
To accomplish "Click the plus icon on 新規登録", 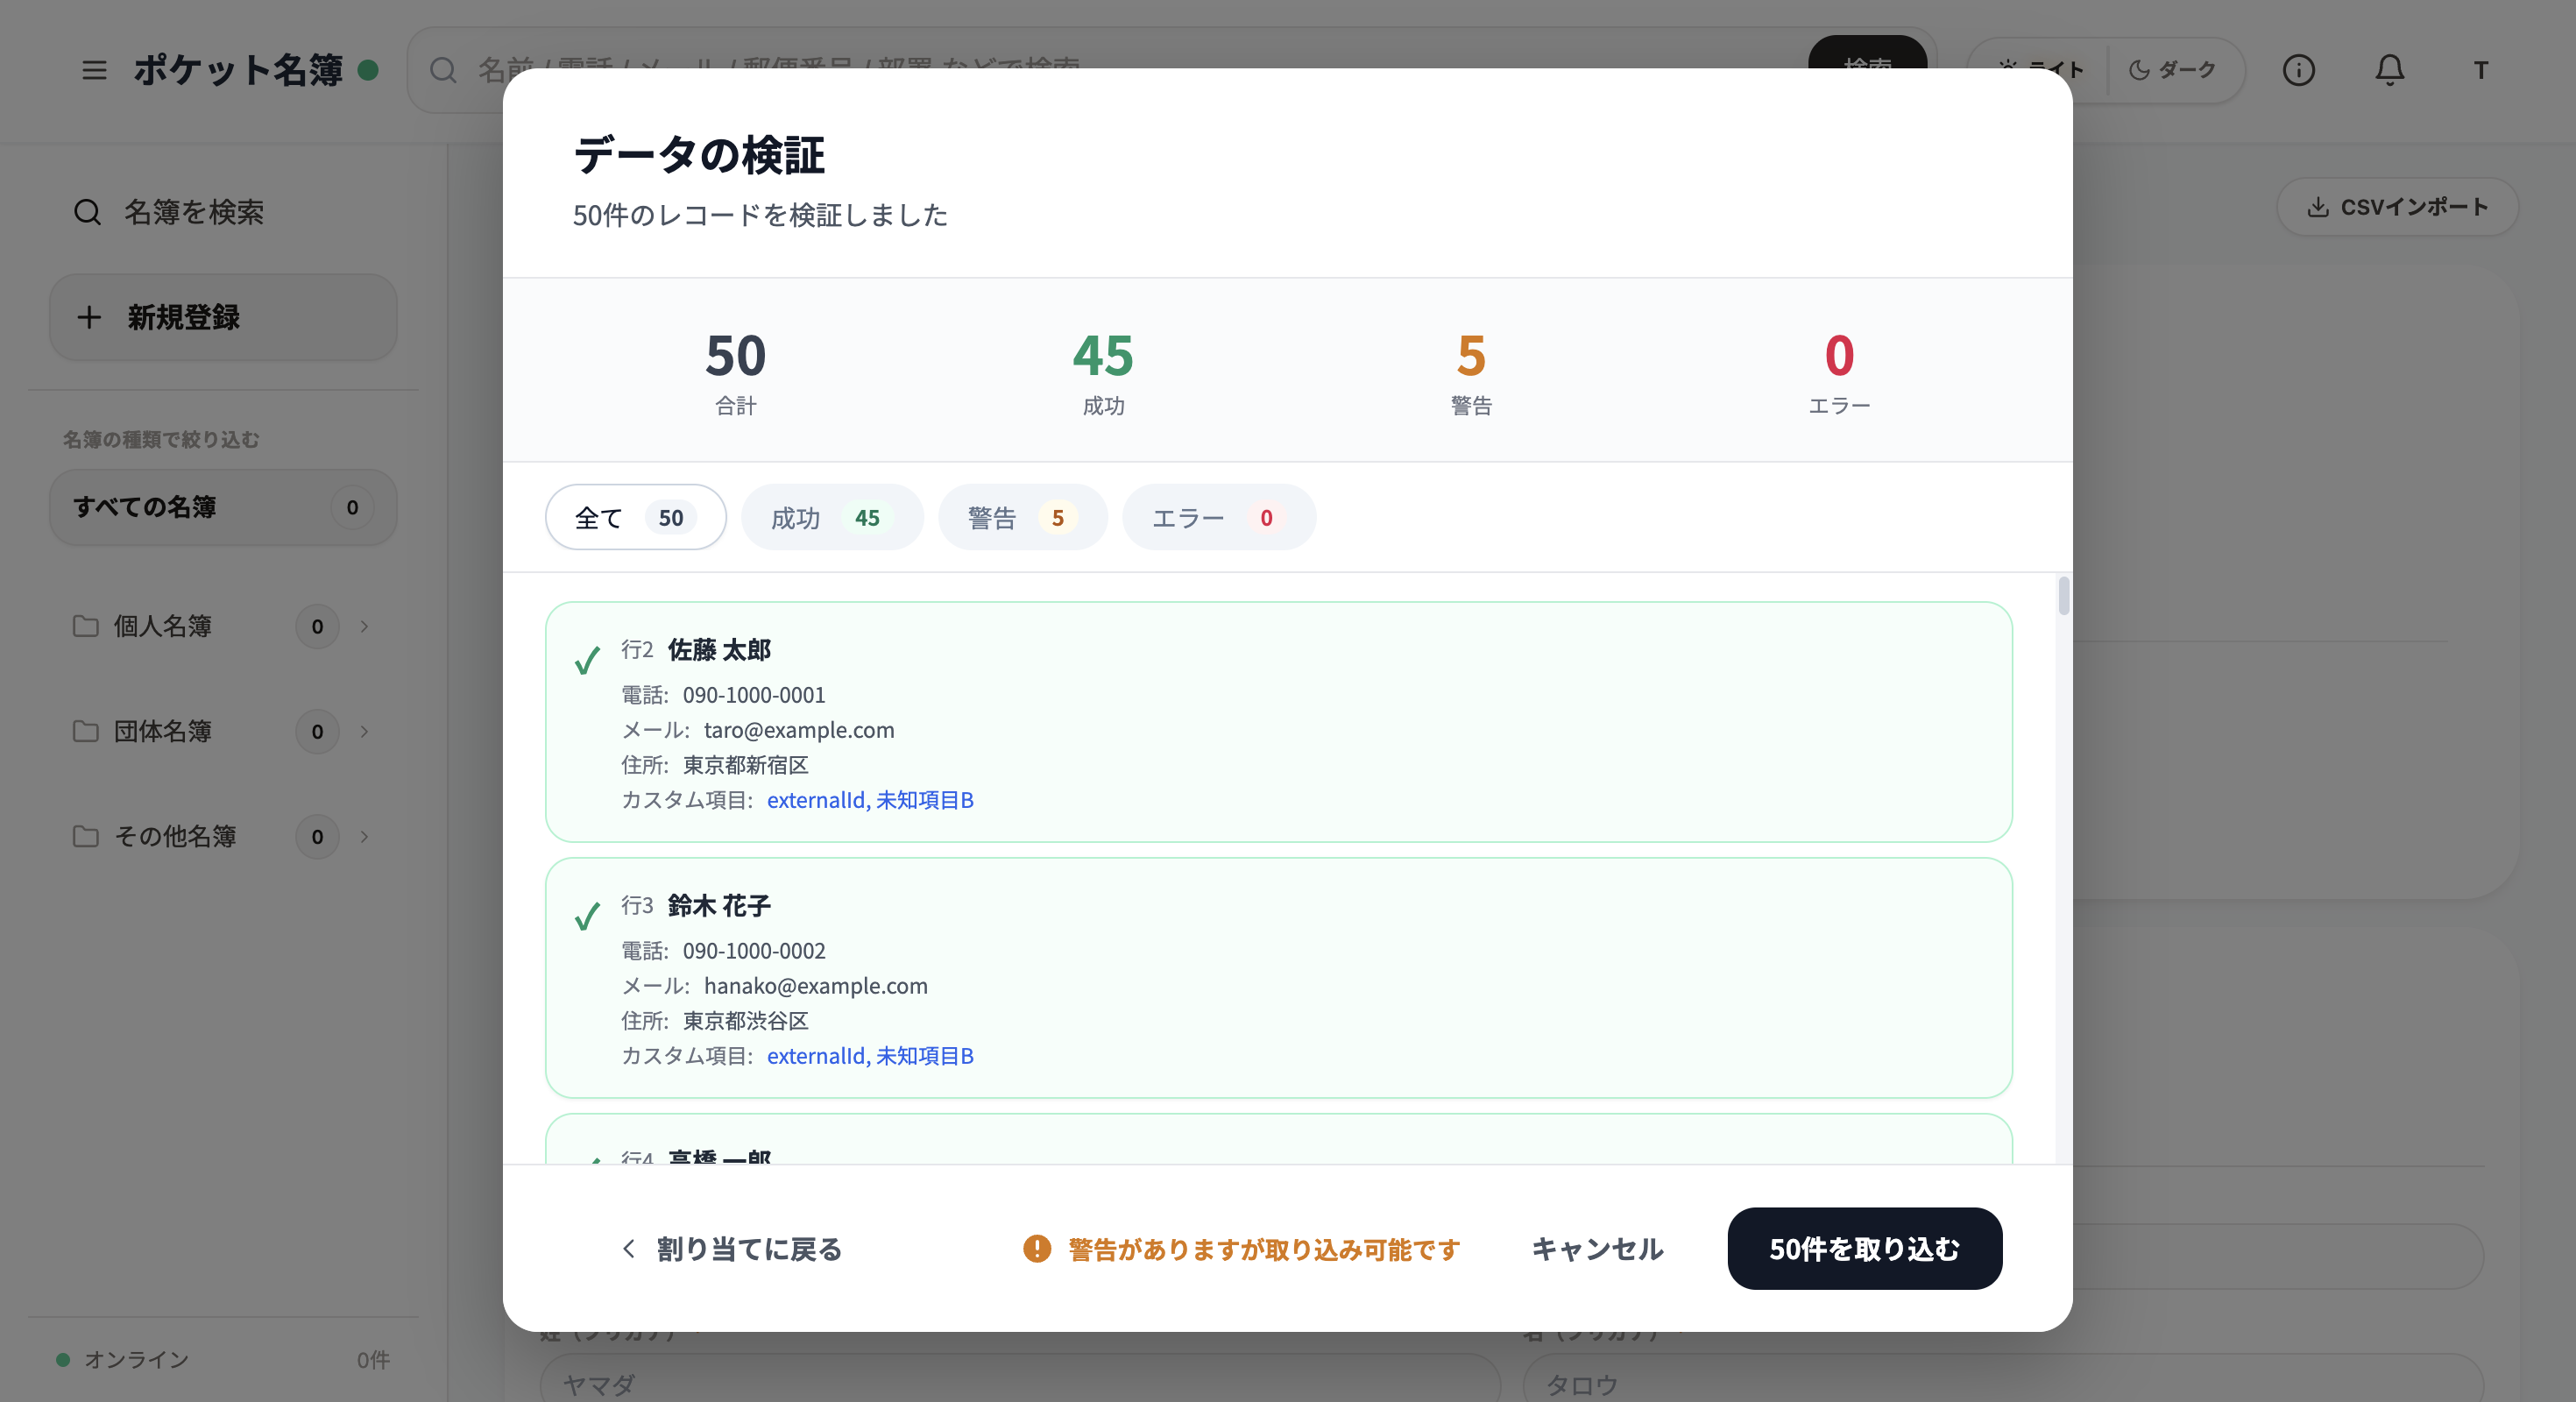I will [x=89, y=318].
